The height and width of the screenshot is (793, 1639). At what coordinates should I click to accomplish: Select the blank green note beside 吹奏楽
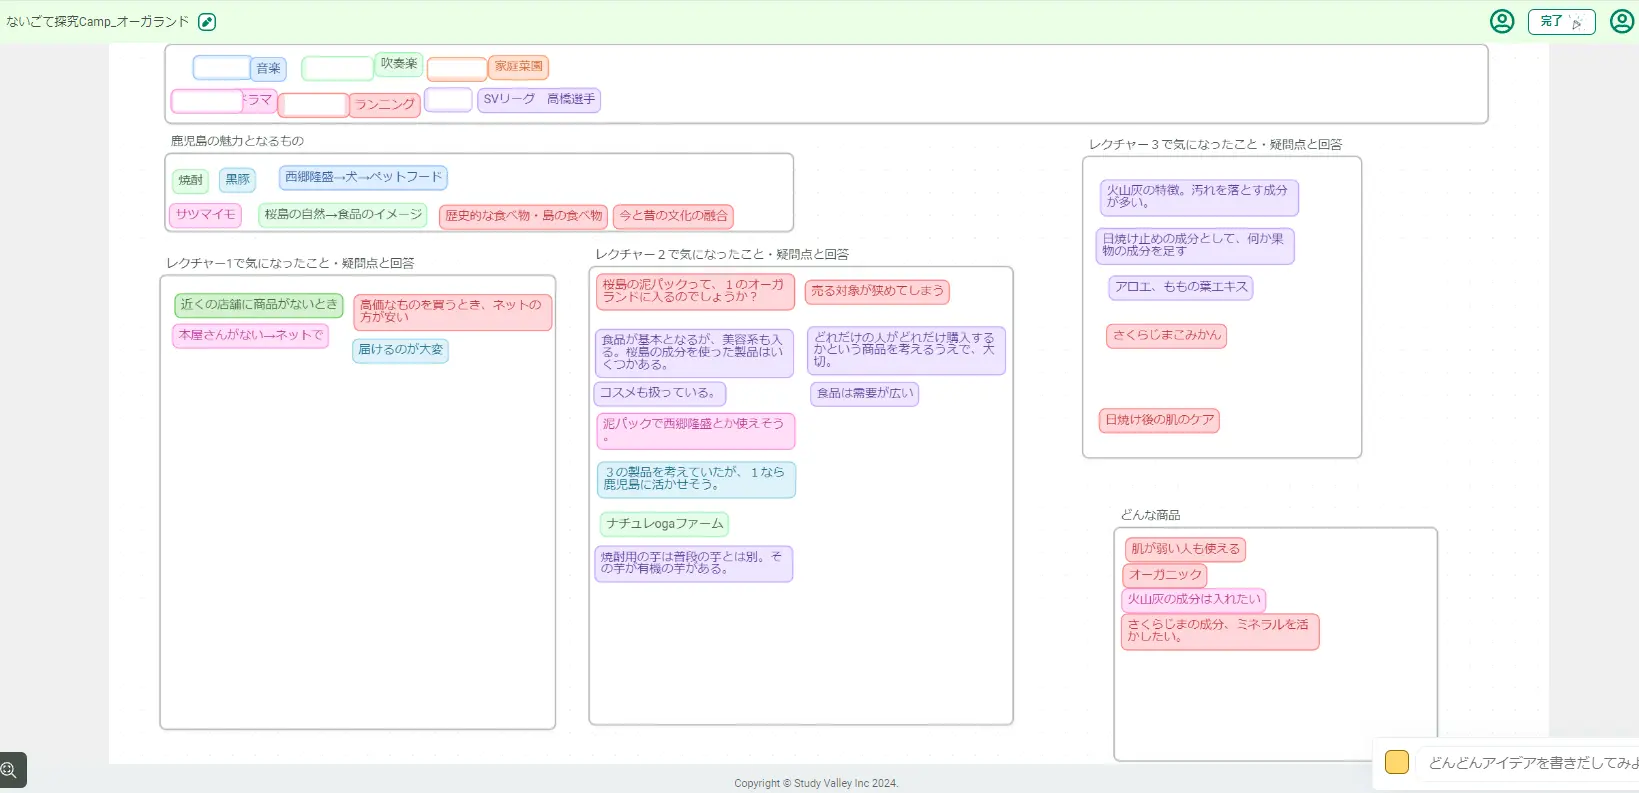coord(338,68)
